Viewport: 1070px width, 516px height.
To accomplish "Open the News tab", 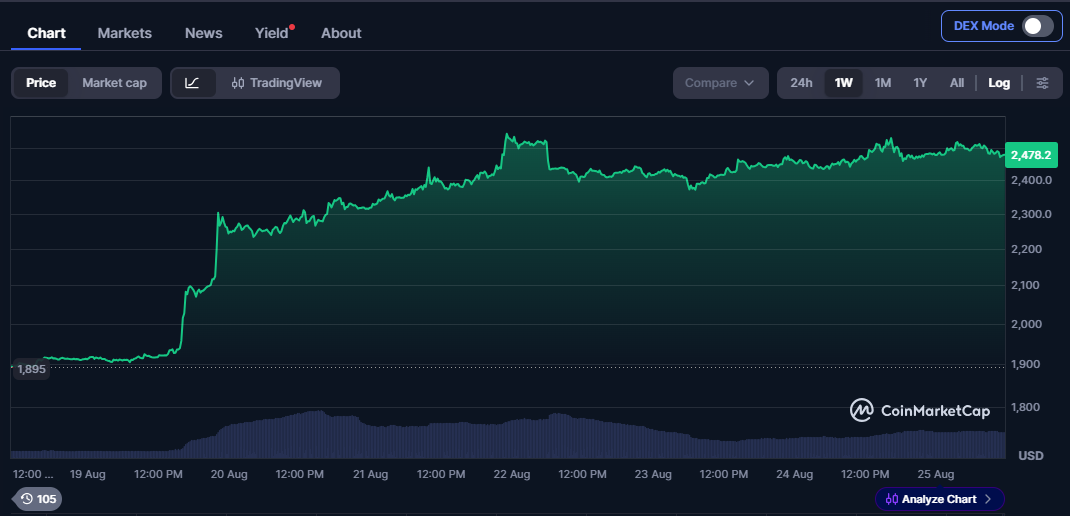I will click(203, 33).
